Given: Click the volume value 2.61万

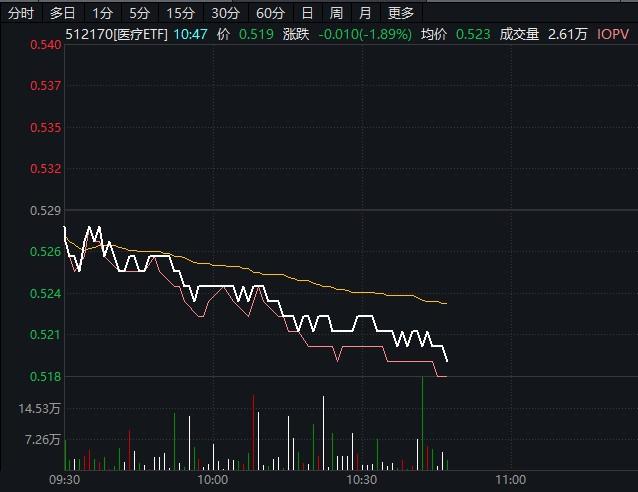Looking at the screenshot, I should tap(568, 34).
